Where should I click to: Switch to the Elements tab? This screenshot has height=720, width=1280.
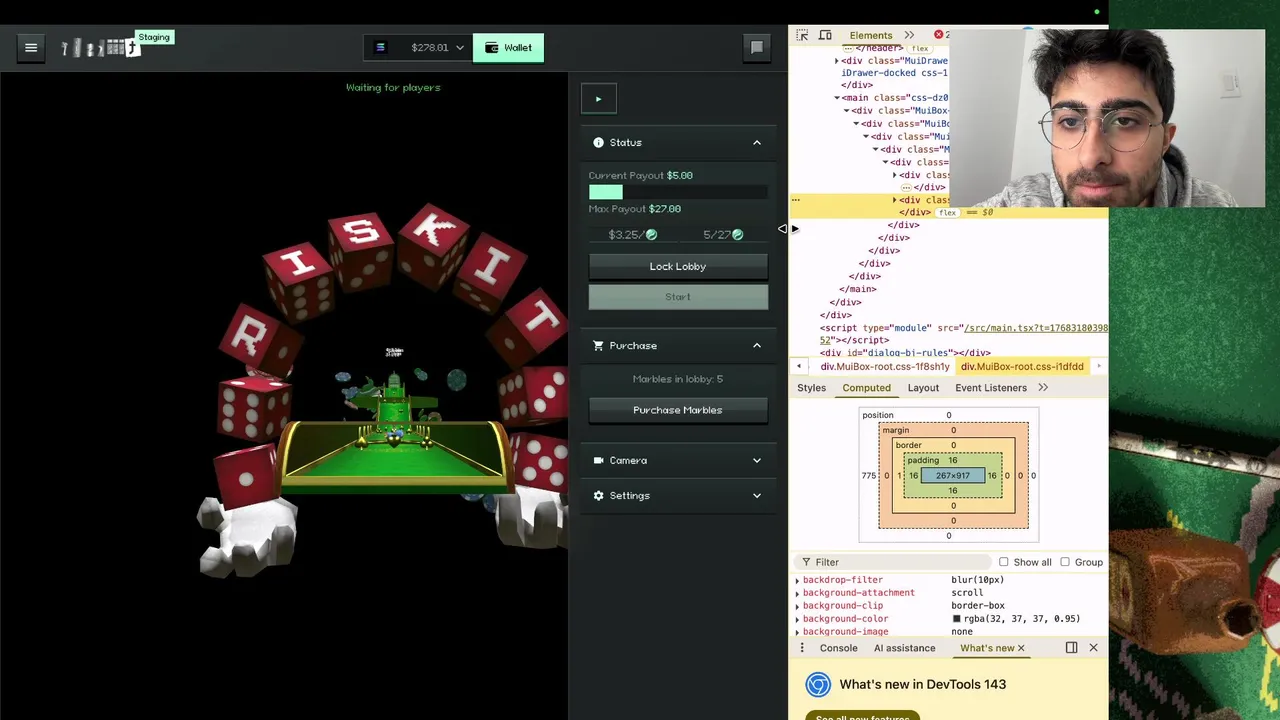click(870, 35)
